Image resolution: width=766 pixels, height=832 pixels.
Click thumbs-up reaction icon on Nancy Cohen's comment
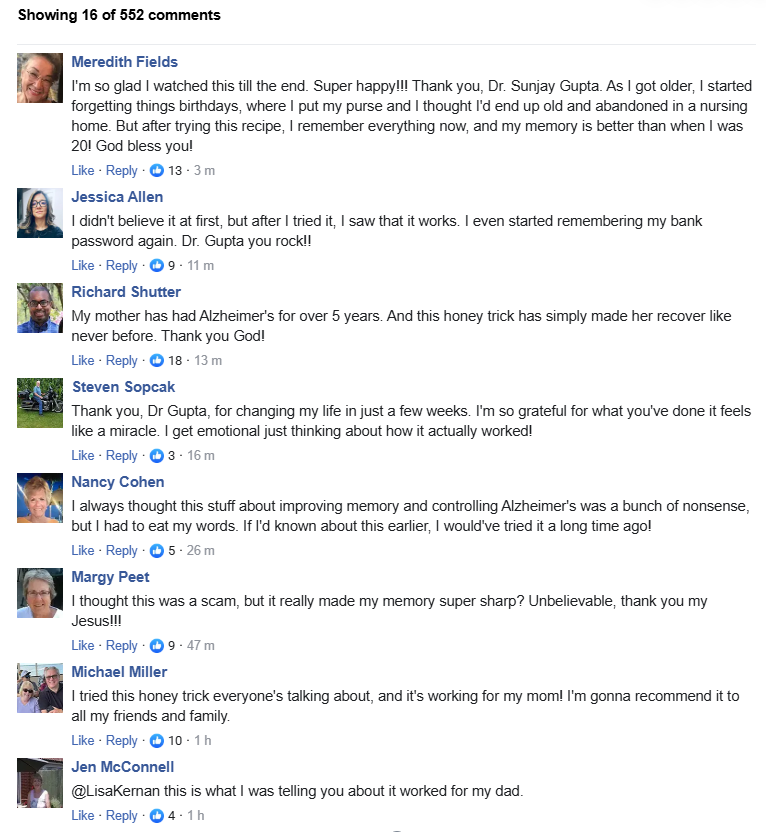[156, 550]
